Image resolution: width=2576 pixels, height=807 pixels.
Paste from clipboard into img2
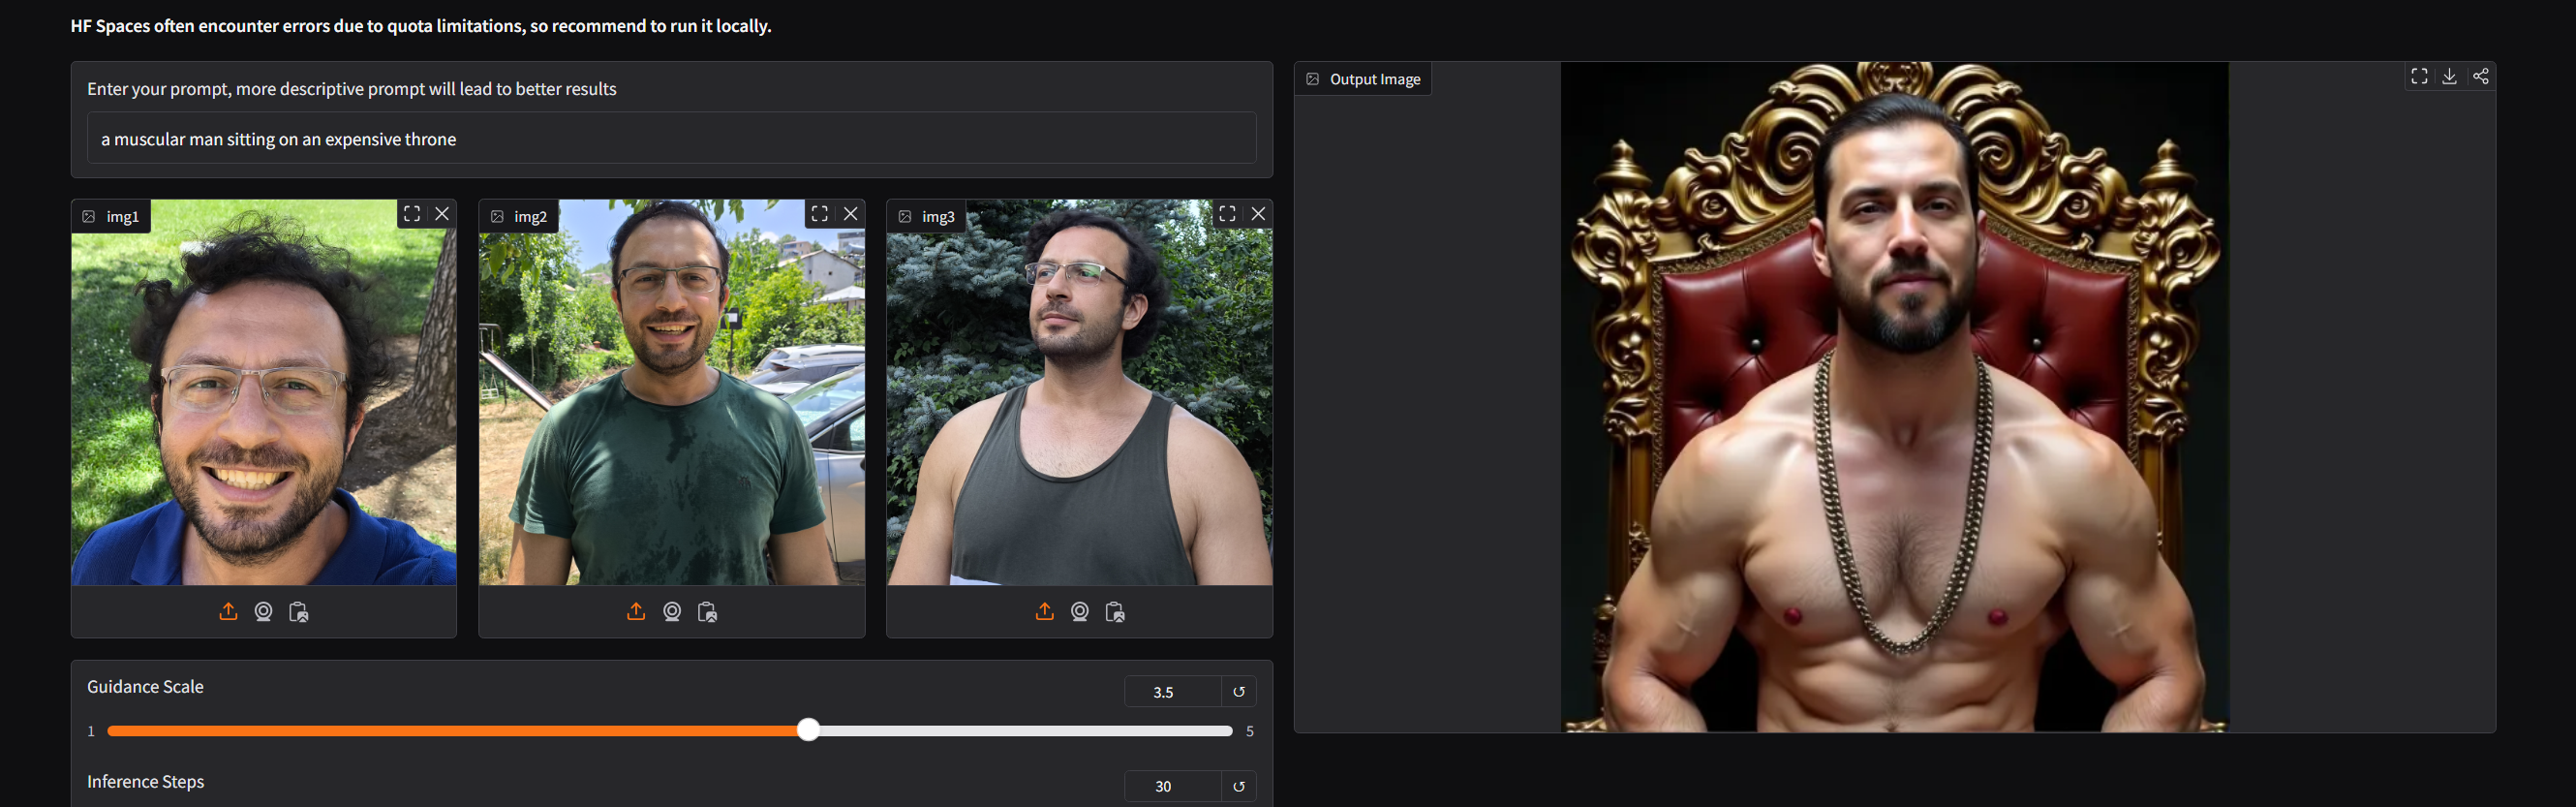[707, 612]
